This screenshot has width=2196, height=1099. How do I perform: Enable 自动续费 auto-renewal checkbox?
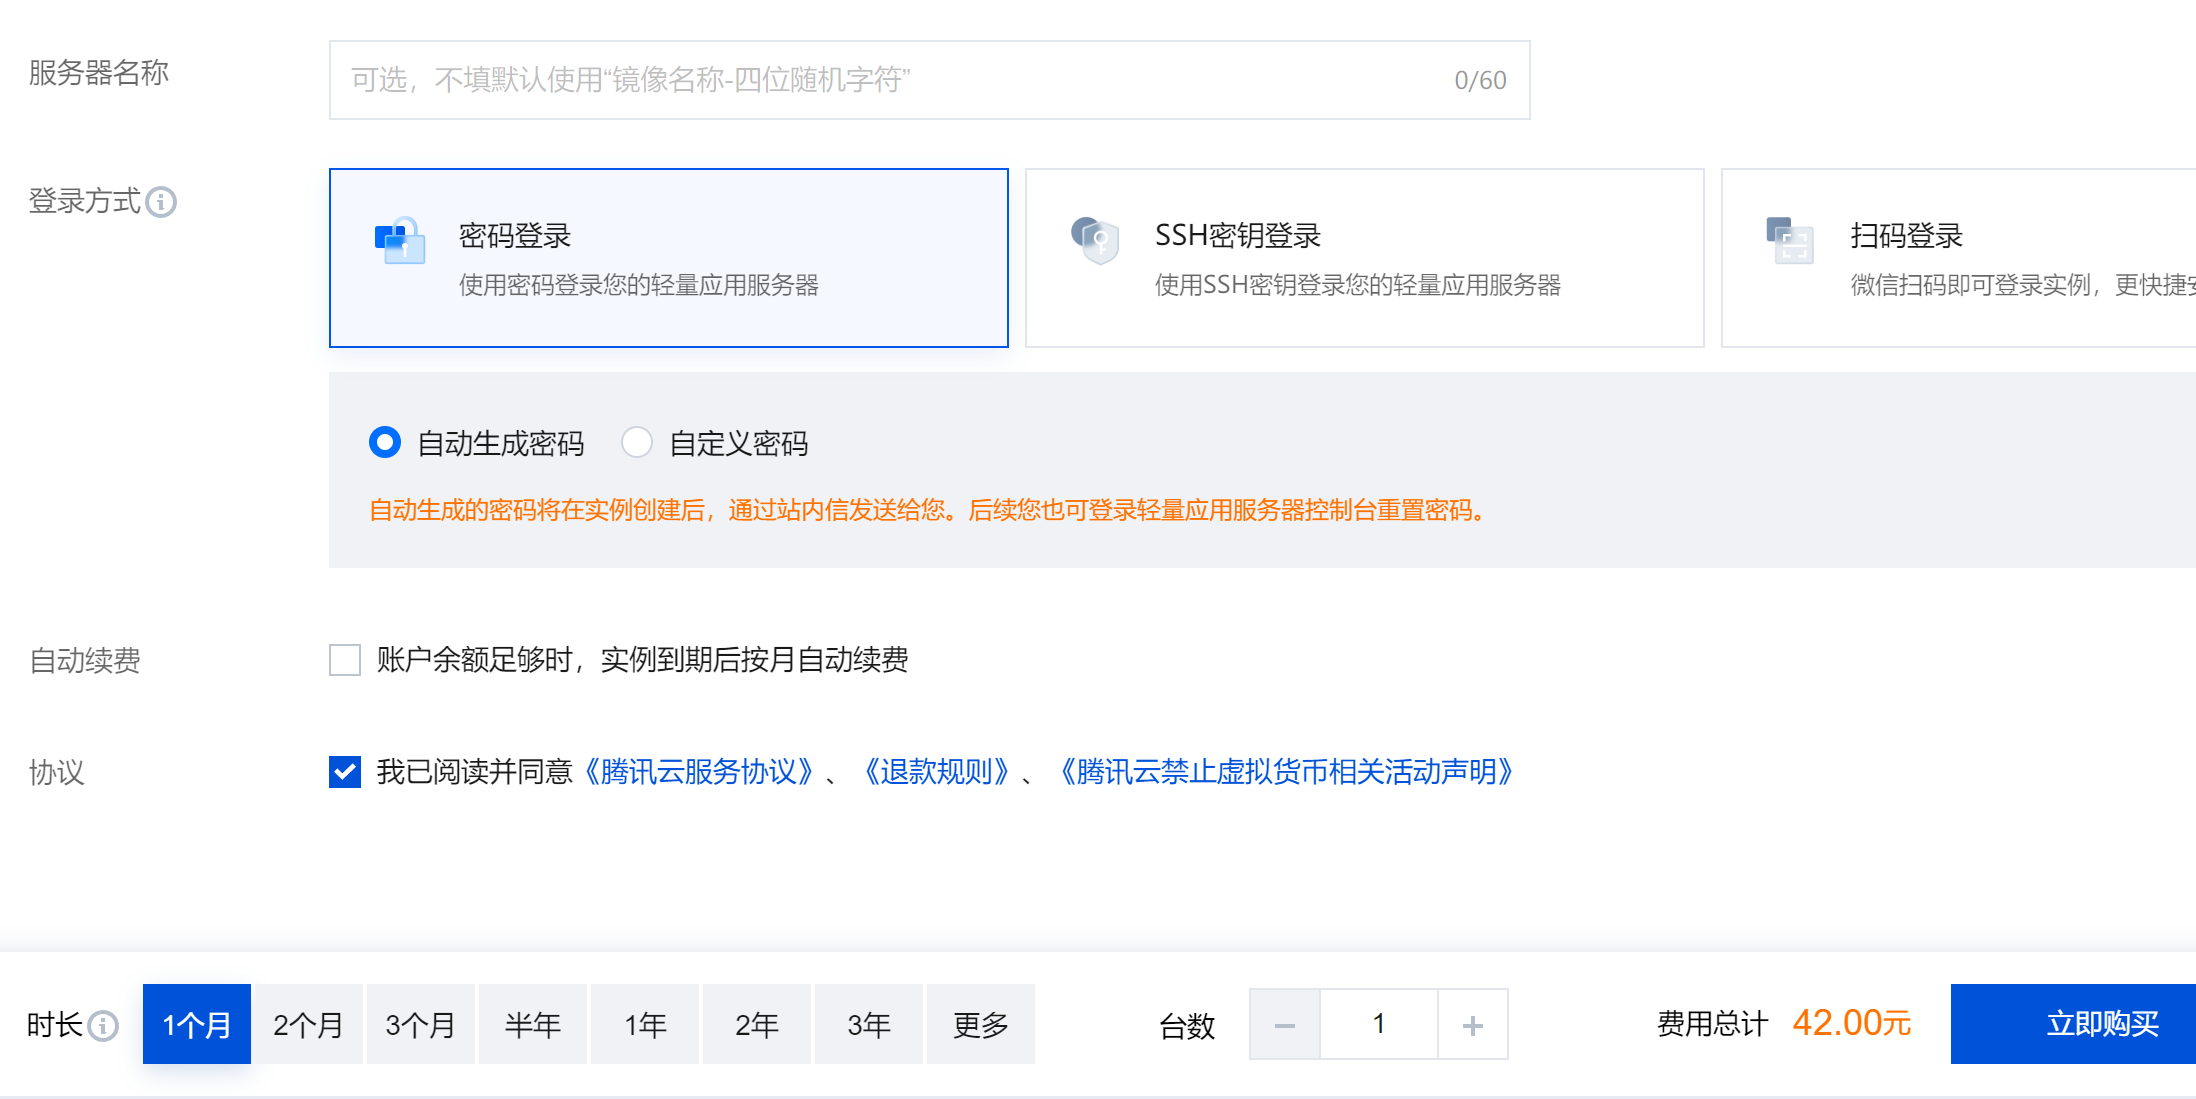[x=345, y=660]
